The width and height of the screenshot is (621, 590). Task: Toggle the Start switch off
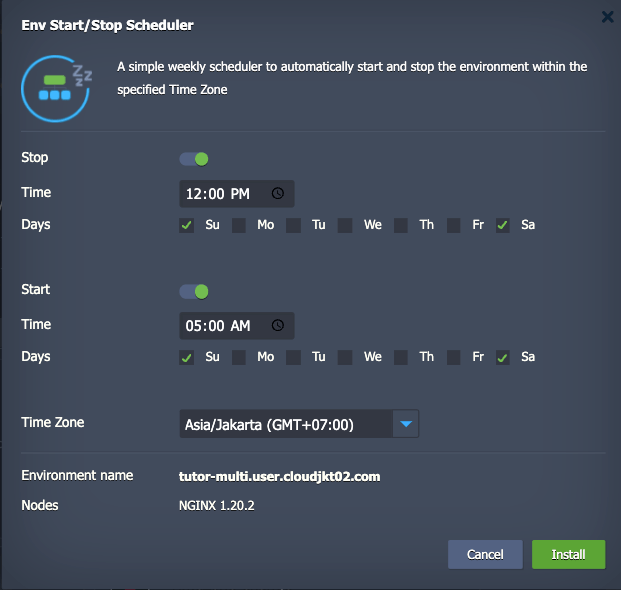point(194,291)
